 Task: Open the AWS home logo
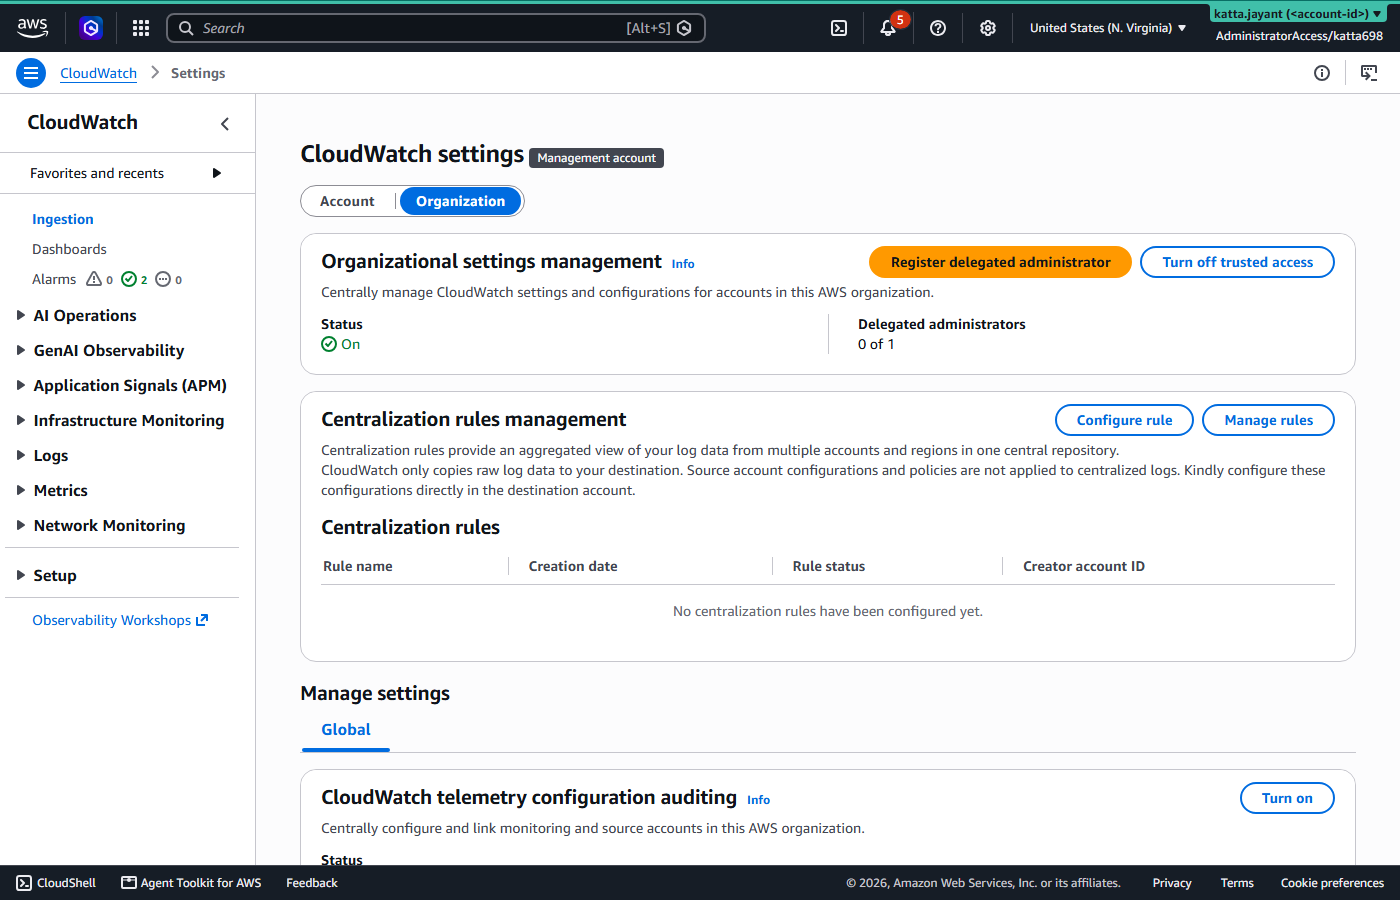coord(32,28)
